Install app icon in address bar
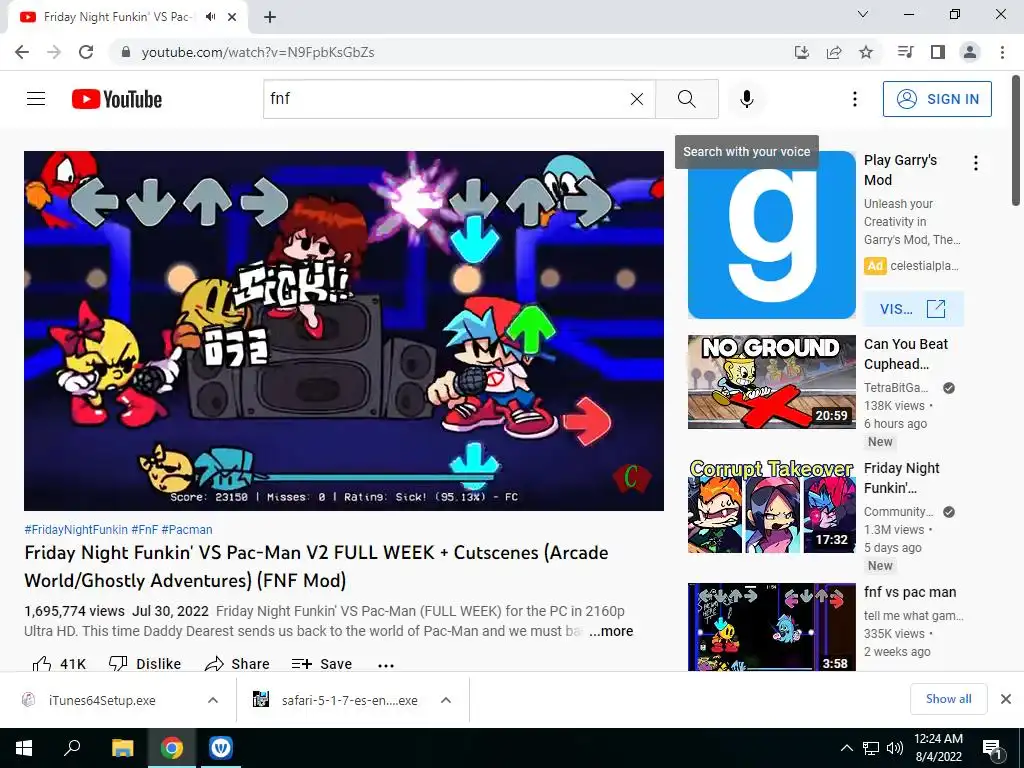This screenshot has width=1024, height=768. point(801,52)
